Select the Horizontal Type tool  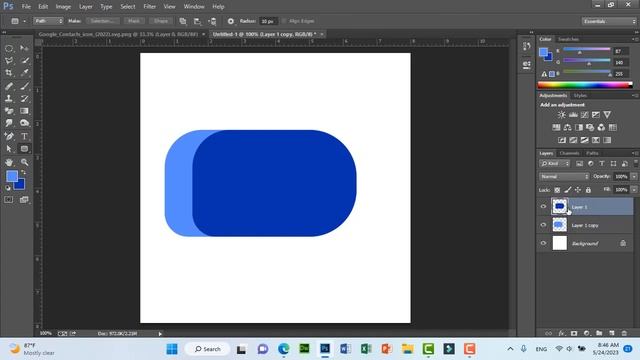24,136
